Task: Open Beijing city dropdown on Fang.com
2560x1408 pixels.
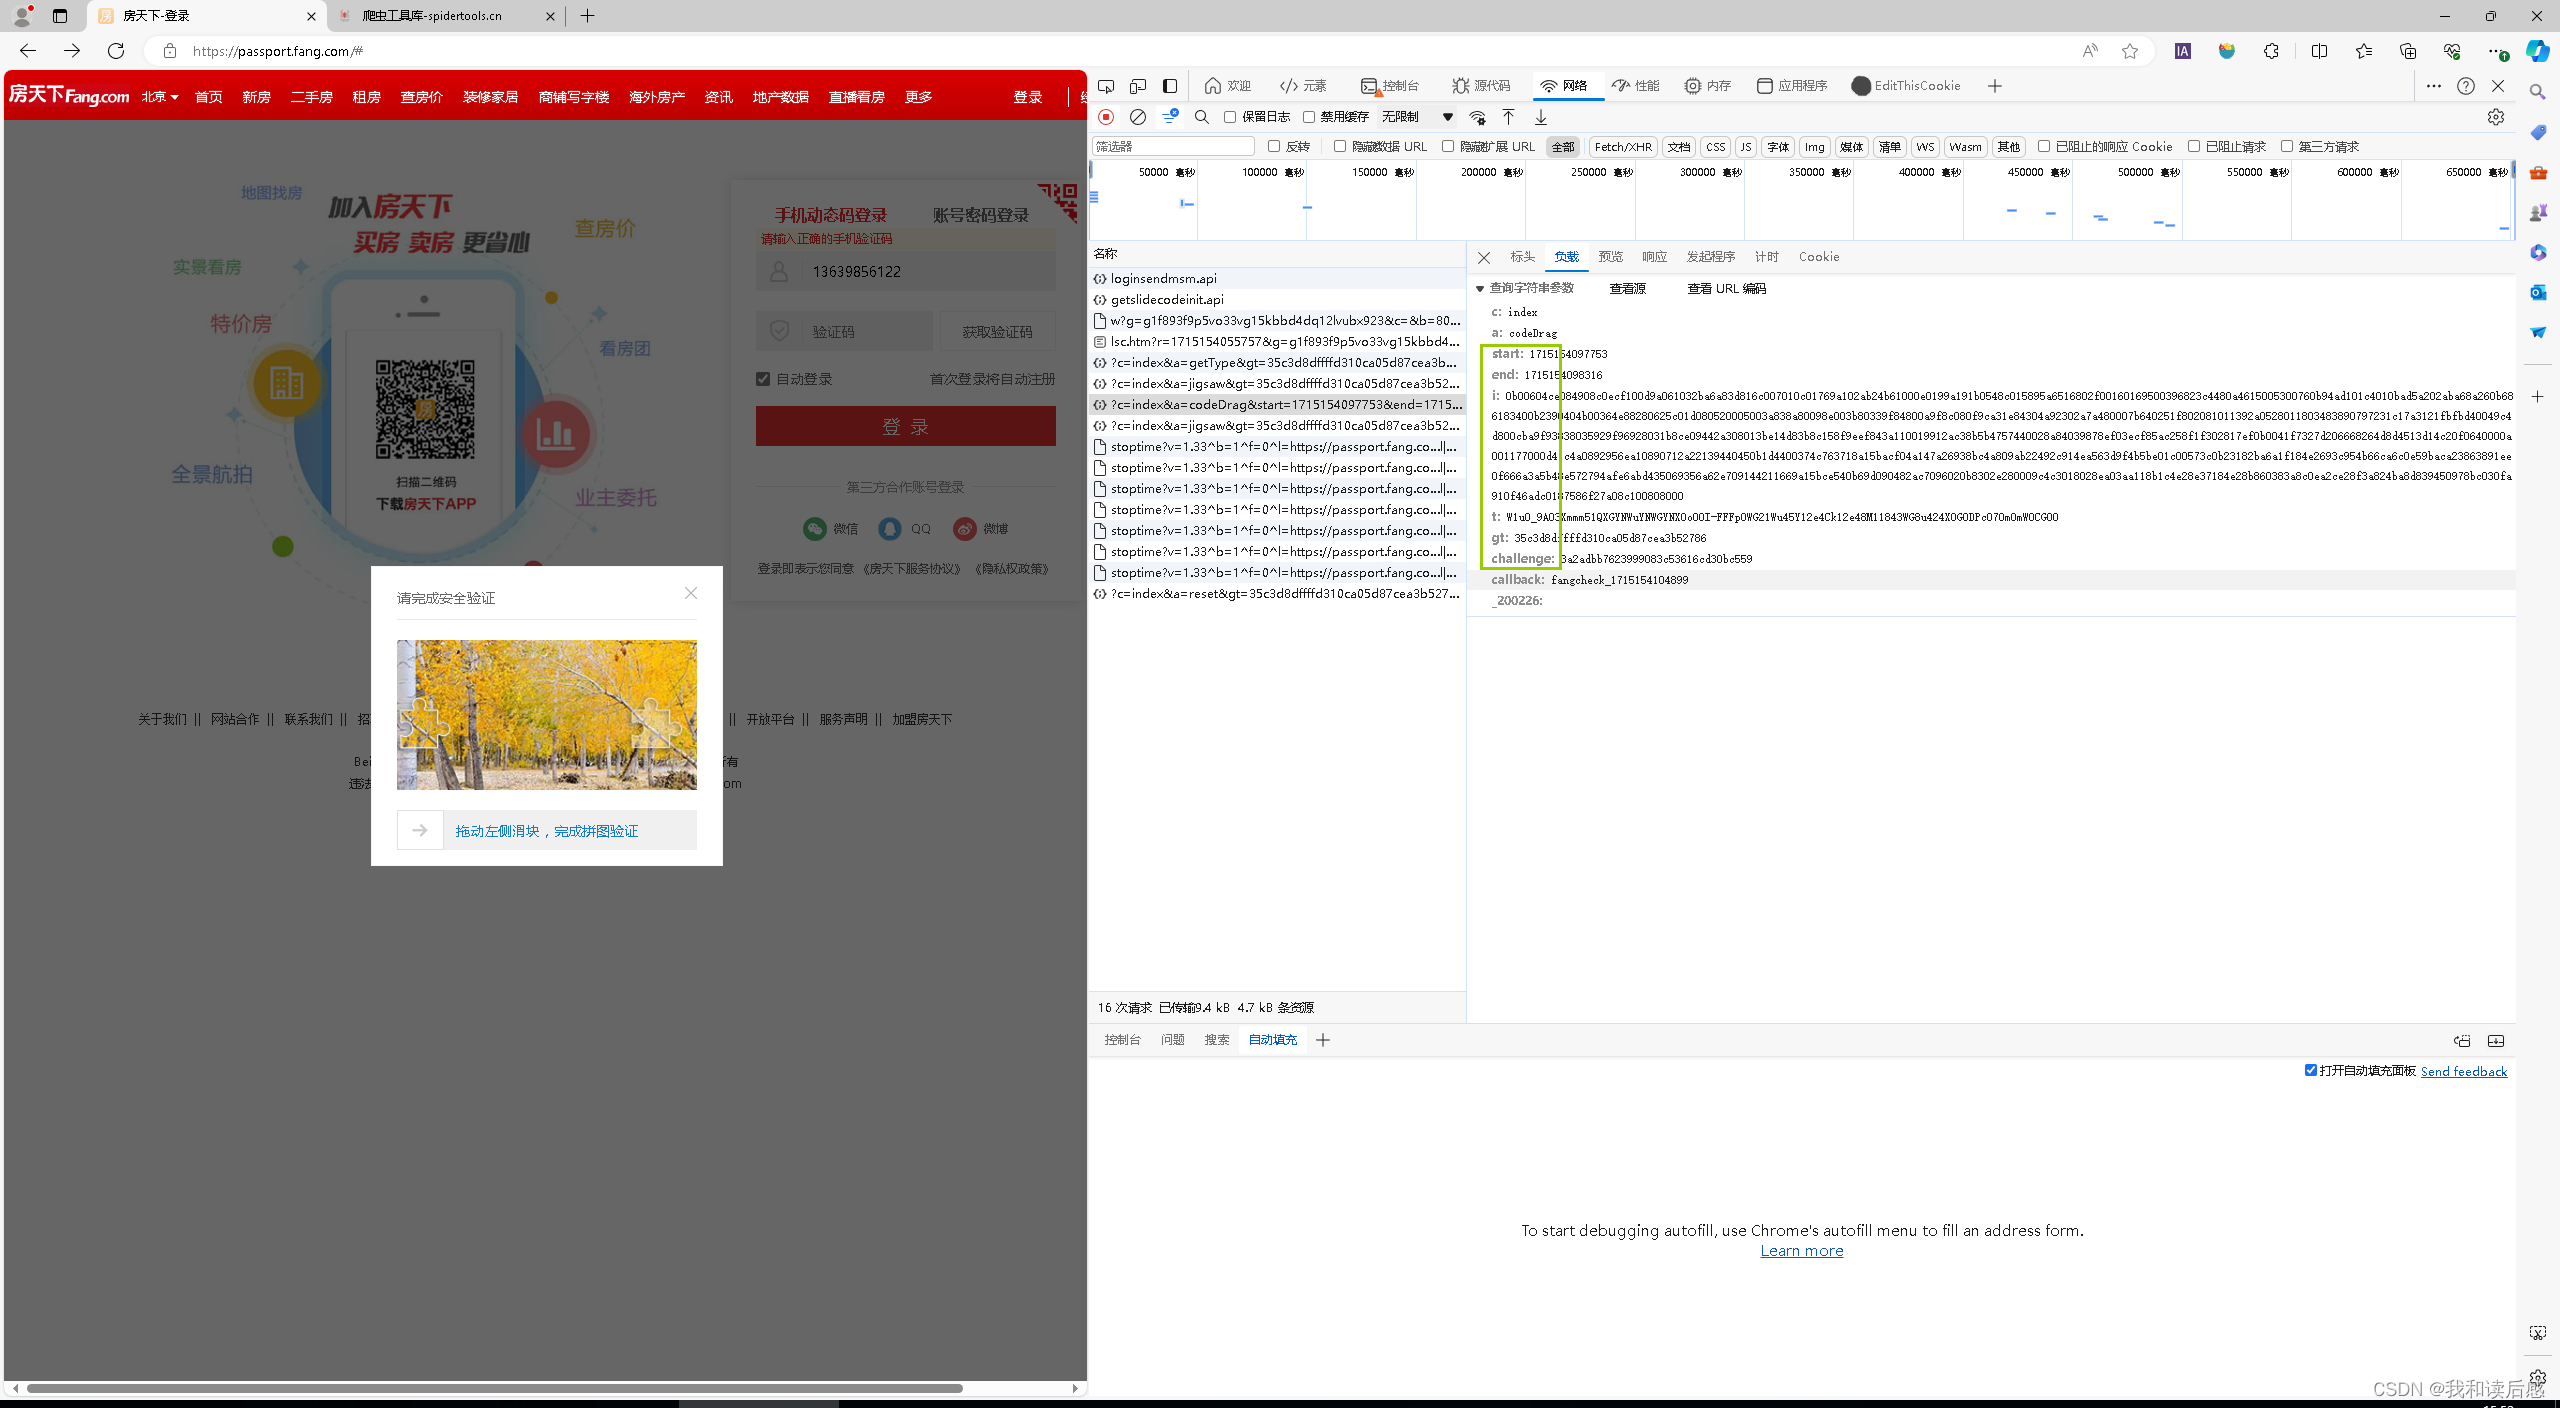Action: point(160,97)
